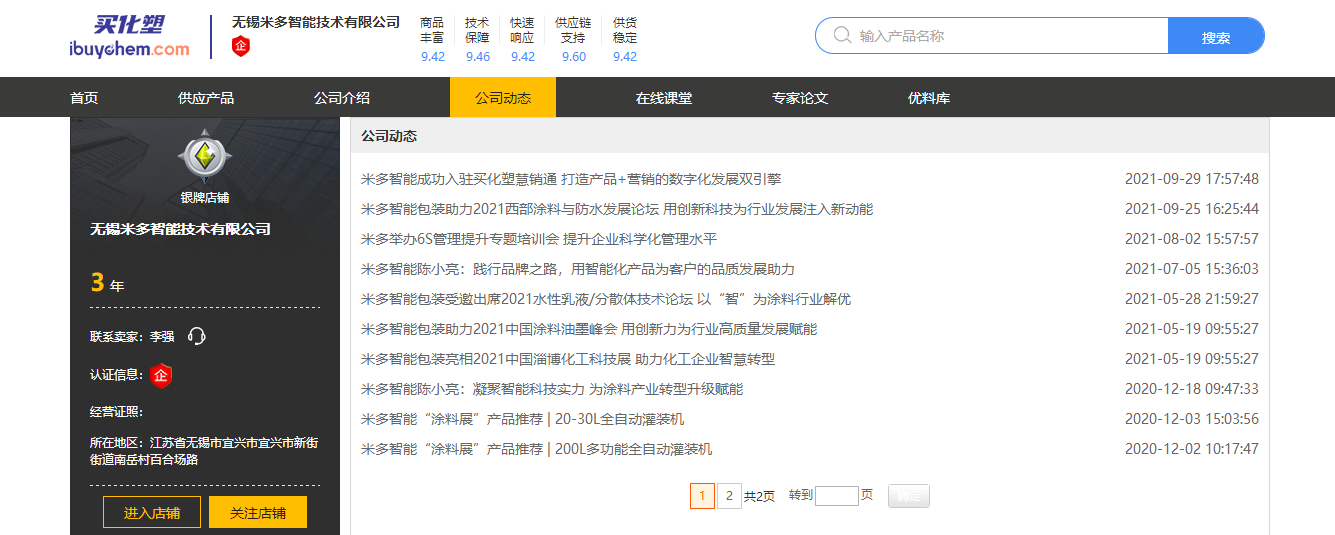The image size is (1335, 535).
Task: Open the 优料库 navigation tab
Action: click(929, 98)
